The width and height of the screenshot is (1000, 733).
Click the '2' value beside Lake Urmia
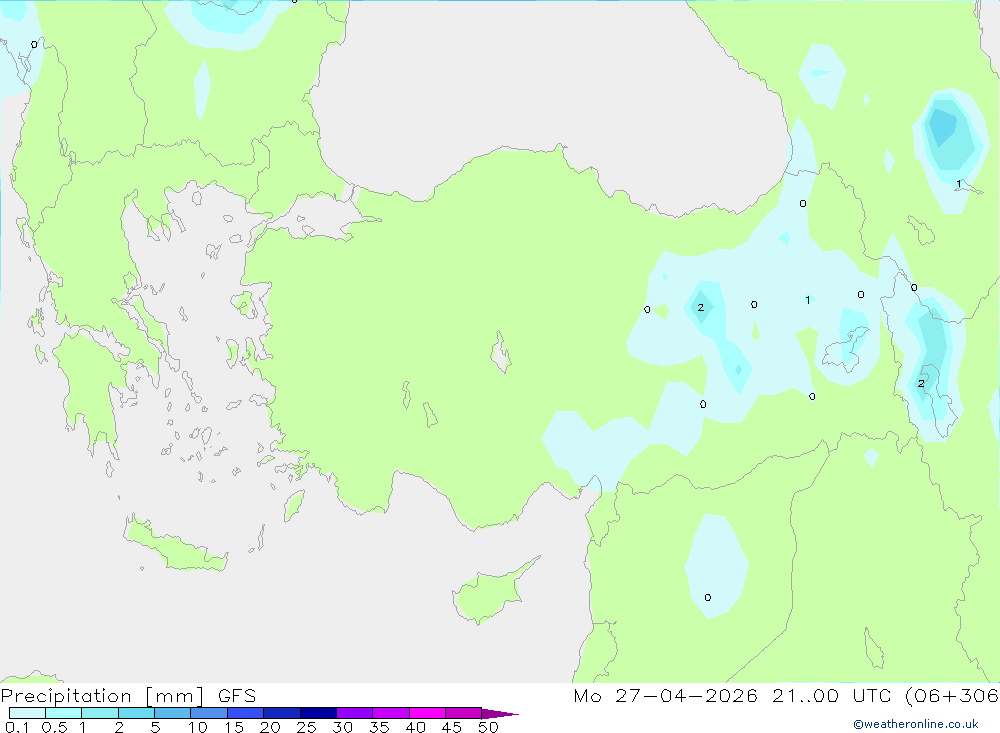pos(921,383)
